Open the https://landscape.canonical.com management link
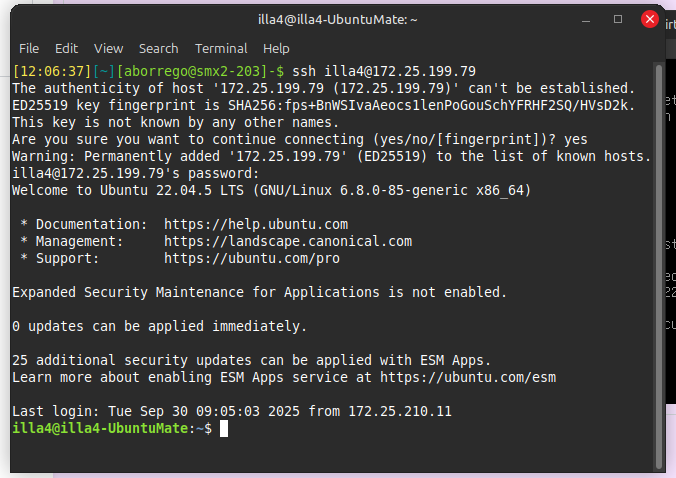 (288, 241)
